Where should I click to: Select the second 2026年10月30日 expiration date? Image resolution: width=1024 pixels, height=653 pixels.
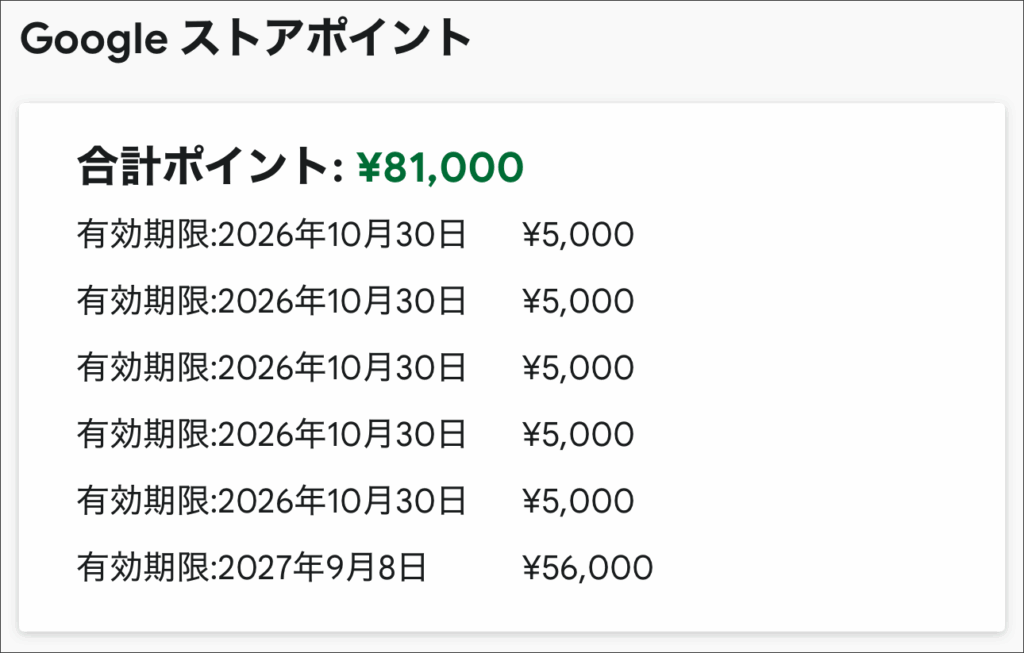[342, 301]
